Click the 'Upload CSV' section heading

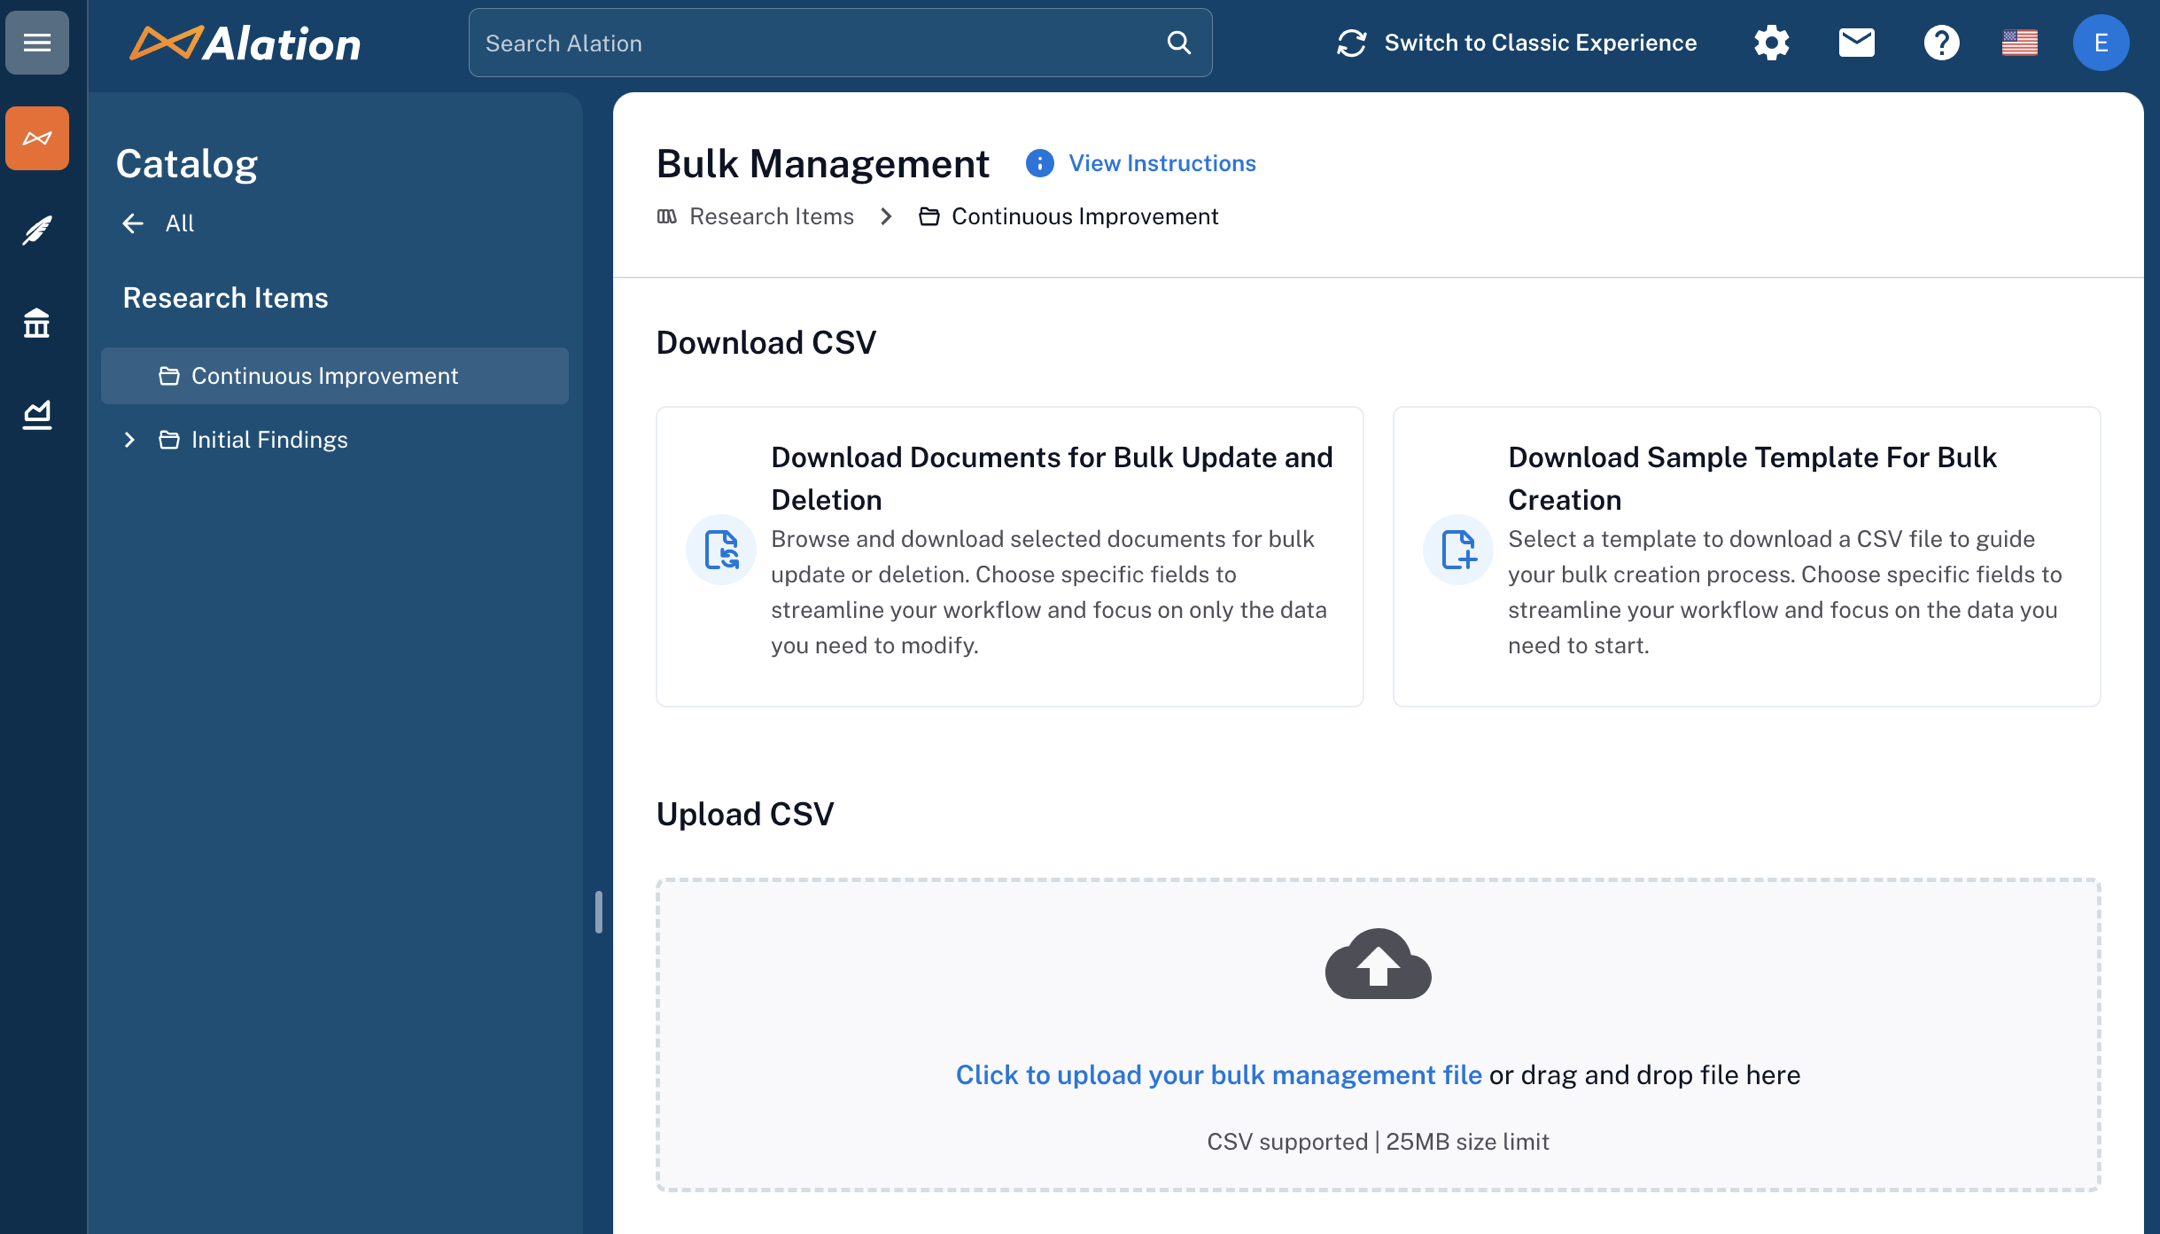745,814
